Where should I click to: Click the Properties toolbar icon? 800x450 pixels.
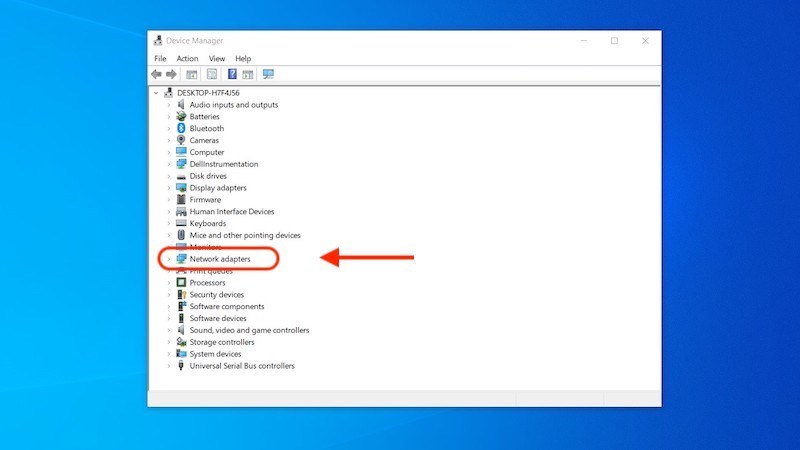[212, 74]
